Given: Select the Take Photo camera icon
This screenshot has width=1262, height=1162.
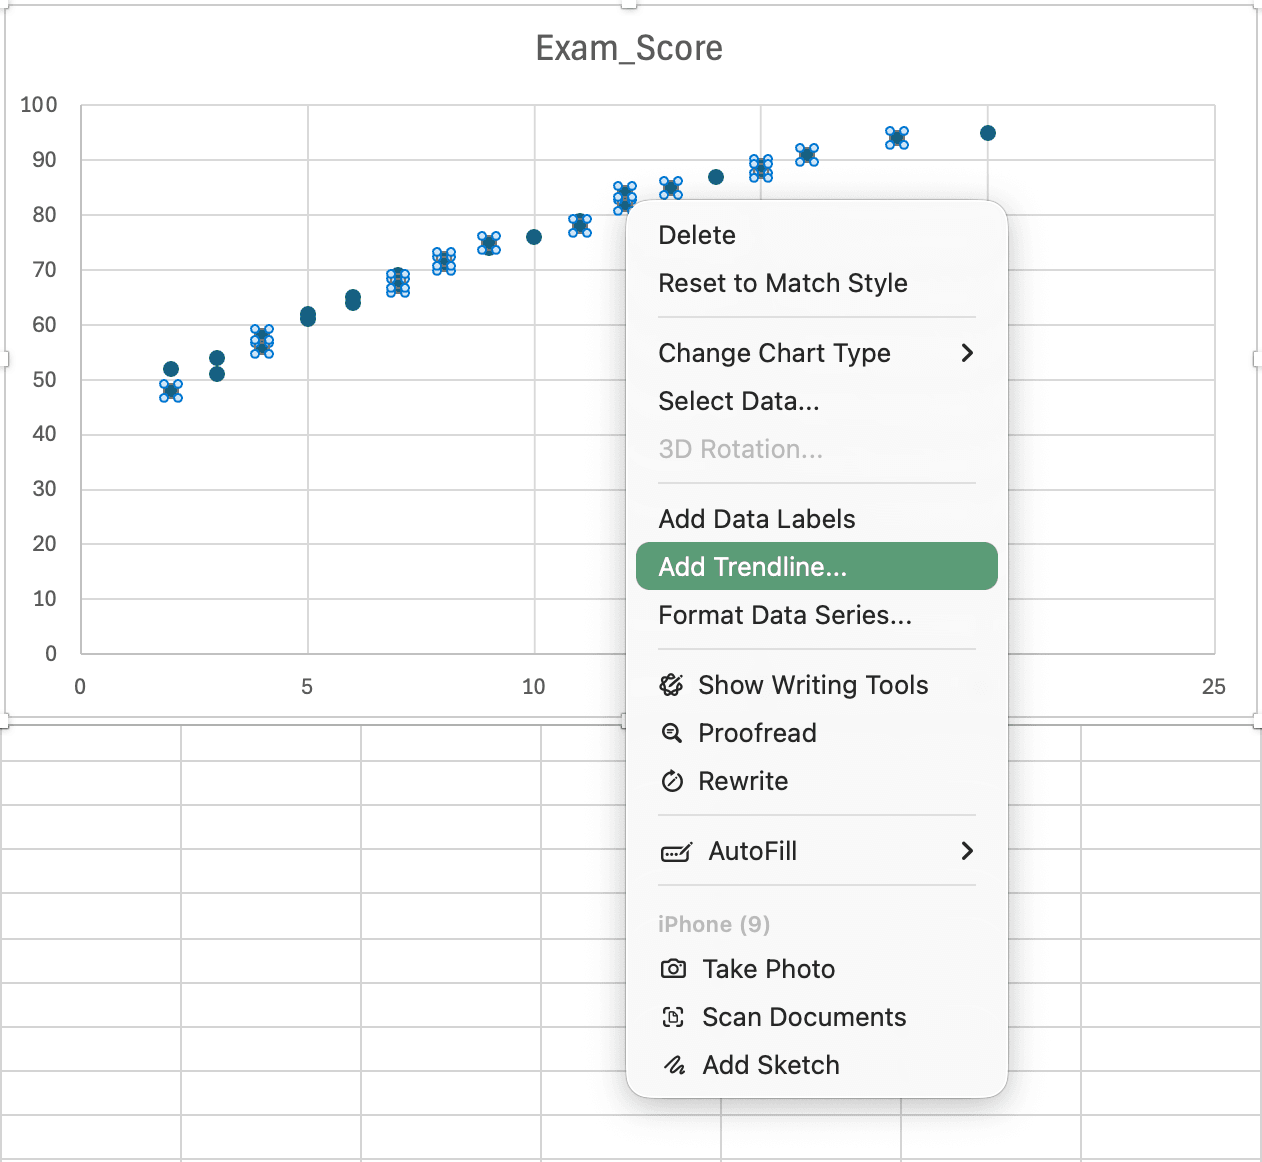Looking at the screenshot, I should point(674,968).
